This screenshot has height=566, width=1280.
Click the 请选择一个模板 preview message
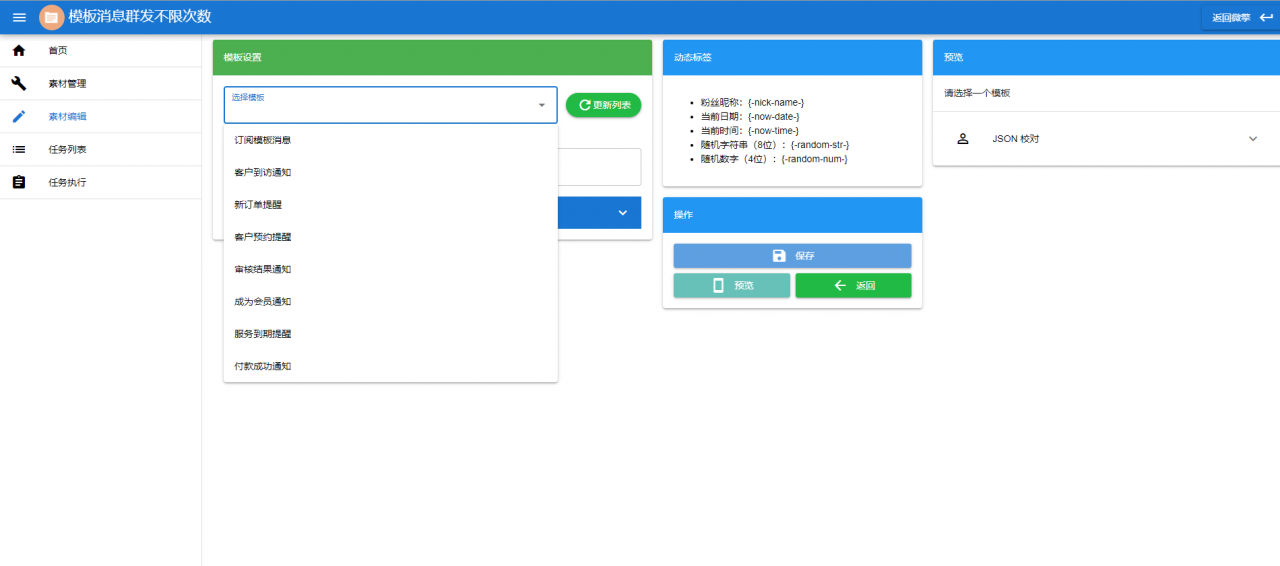click(x=977, y=93)
